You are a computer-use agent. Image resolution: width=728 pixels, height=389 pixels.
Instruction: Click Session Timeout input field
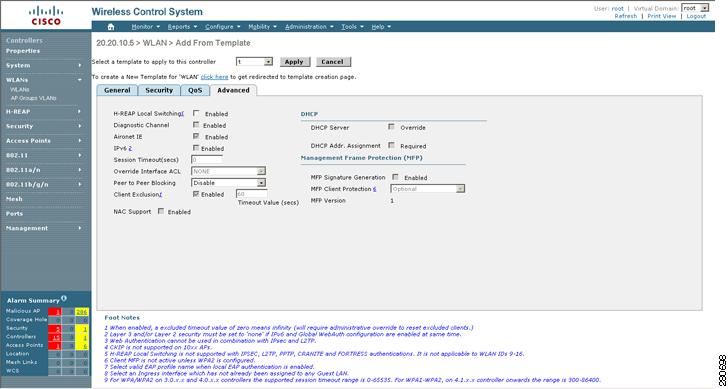[x=207, y=160]
